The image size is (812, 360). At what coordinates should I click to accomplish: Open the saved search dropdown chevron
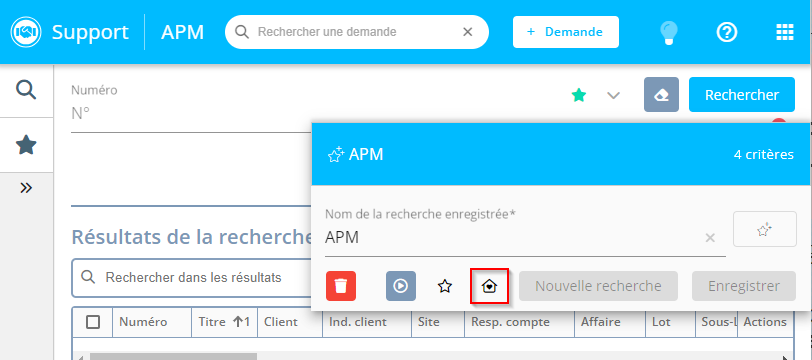[x=614, y=95]
